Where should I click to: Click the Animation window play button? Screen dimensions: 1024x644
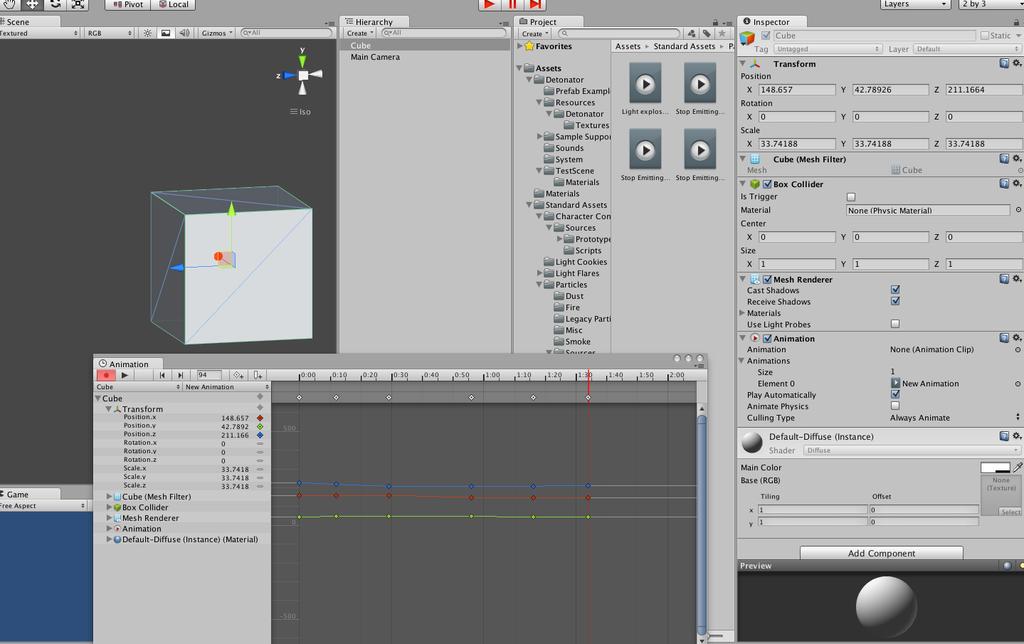pyautogui.click(x=124, y=375)
